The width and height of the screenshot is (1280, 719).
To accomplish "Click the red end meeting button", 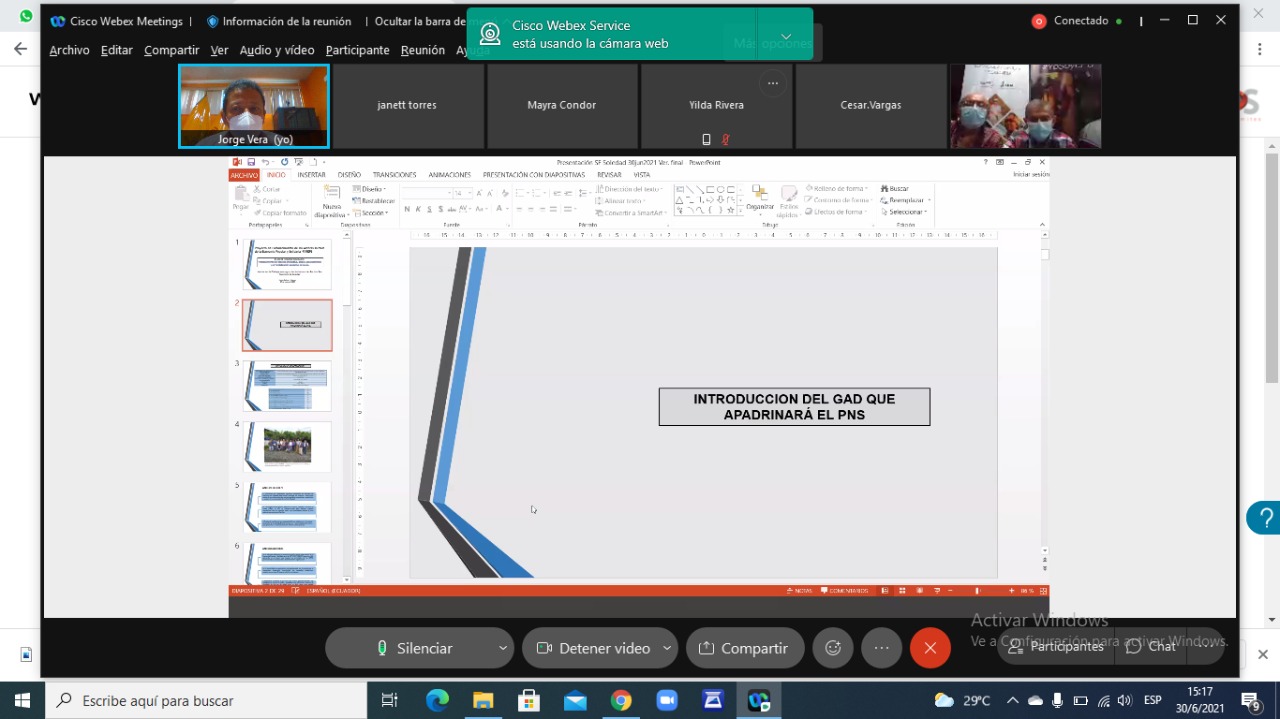I will pos(930,648).
